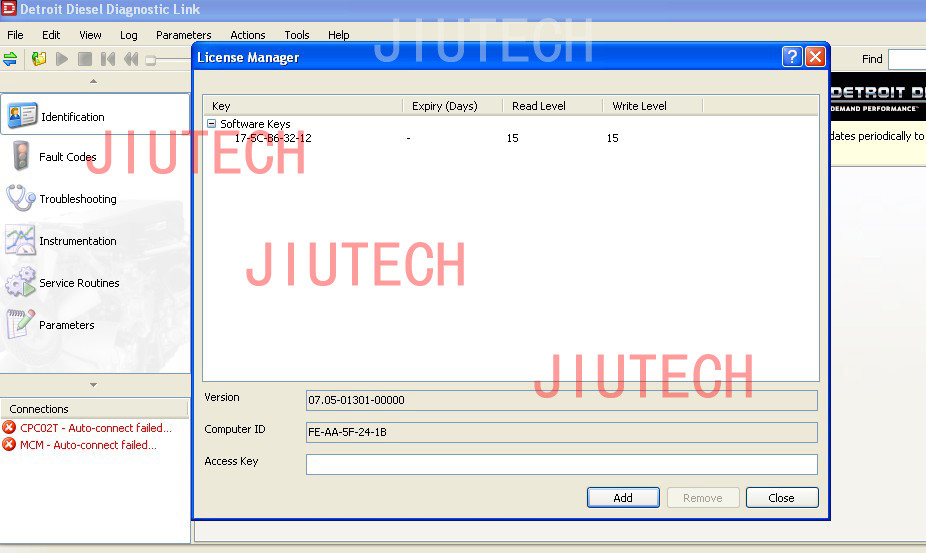This screenshot has width=926, height=553.
Task: Click the Add button
Action: 623,497
